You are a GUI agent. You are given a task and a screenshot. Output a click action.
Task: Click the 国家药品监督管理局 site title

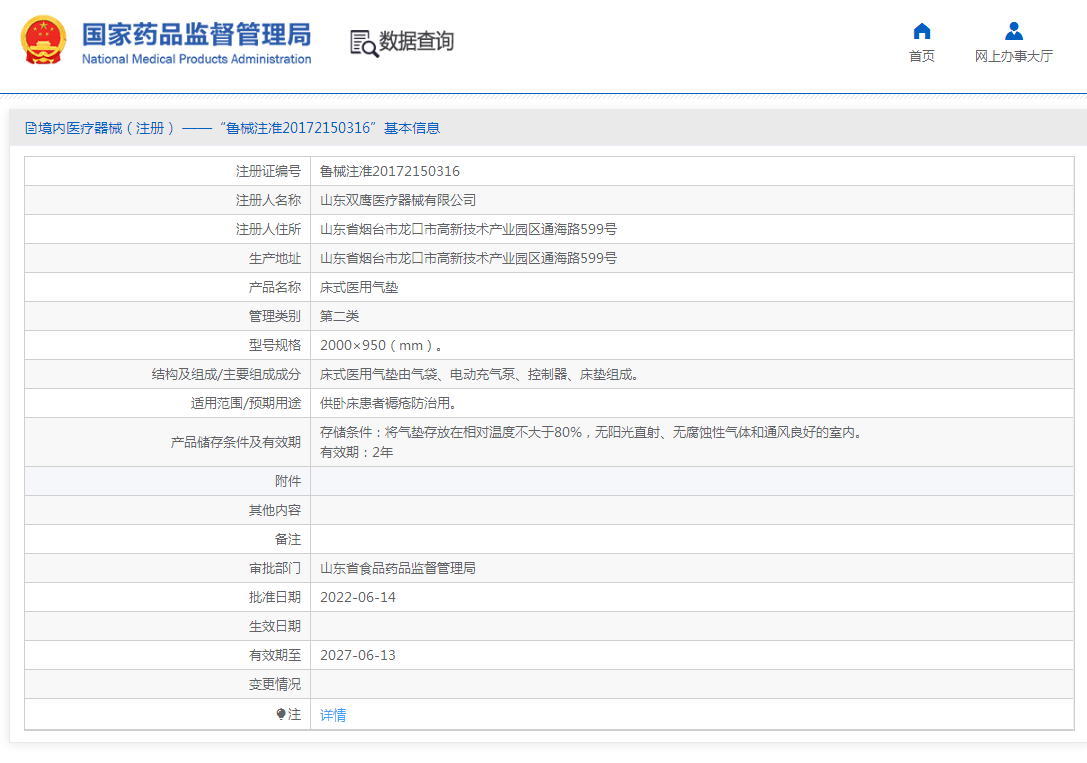(196, 34)
